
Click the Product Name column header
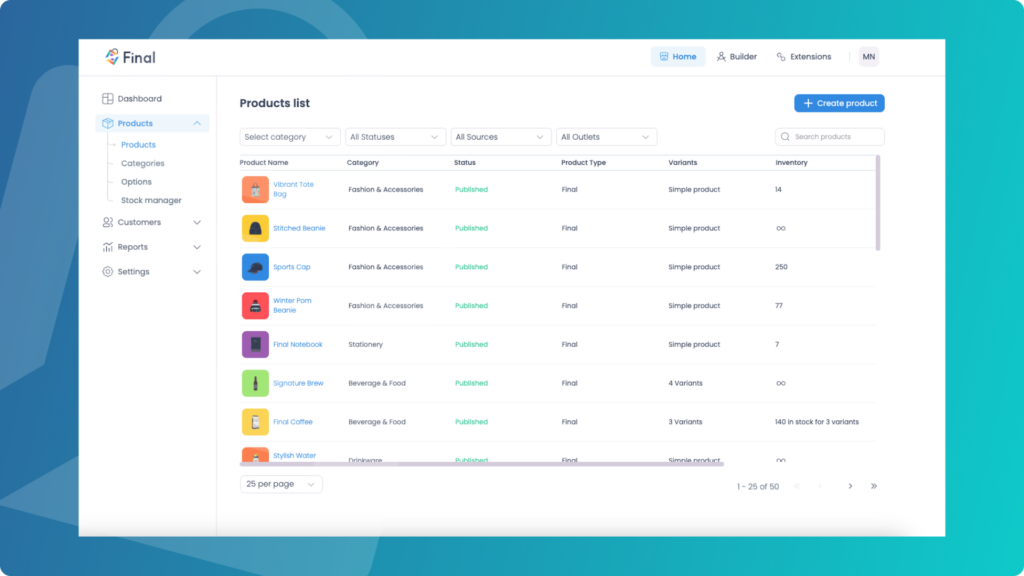click(264, 163)
